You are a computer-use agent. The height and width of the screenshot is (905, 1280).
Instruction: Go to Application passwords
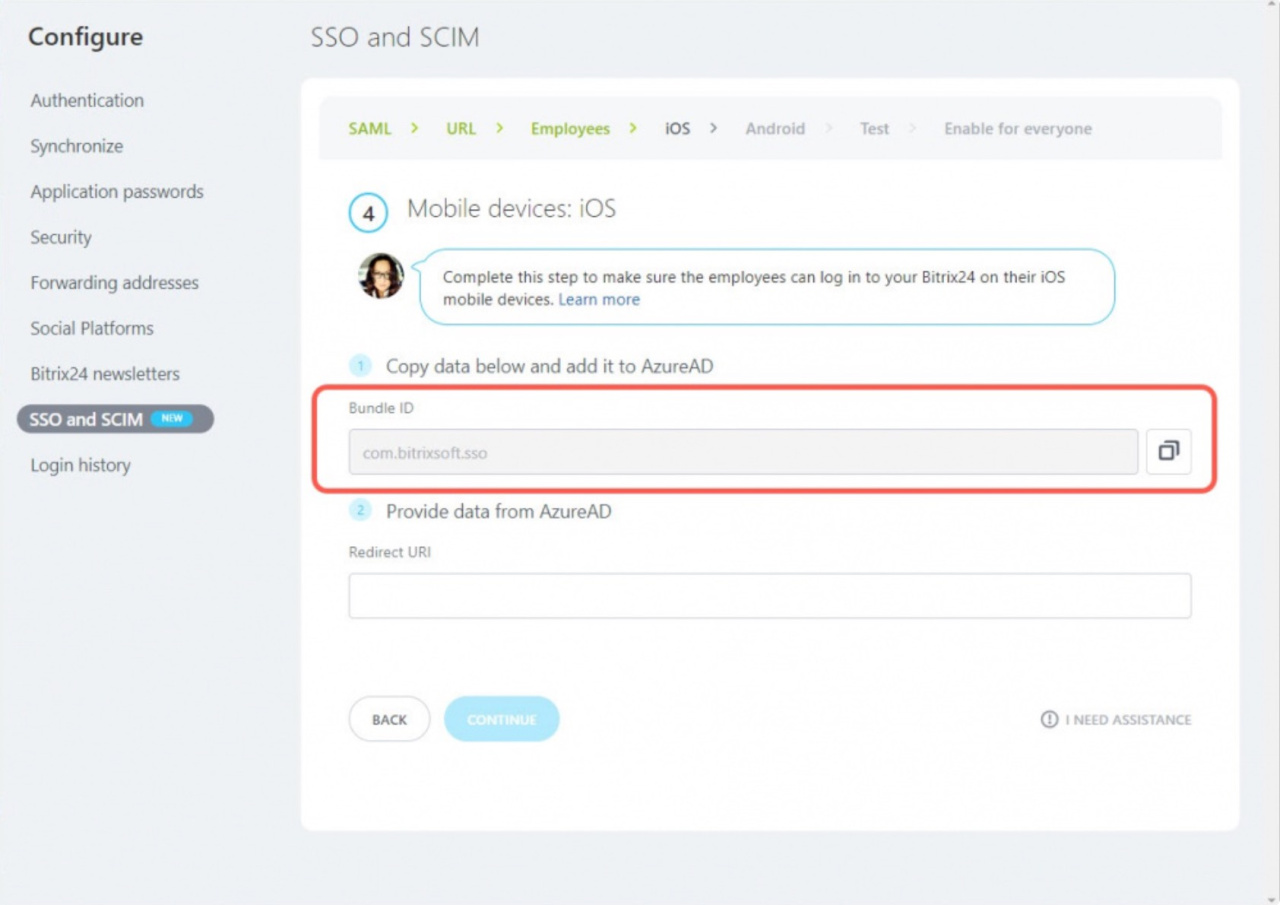pos(117,191)
